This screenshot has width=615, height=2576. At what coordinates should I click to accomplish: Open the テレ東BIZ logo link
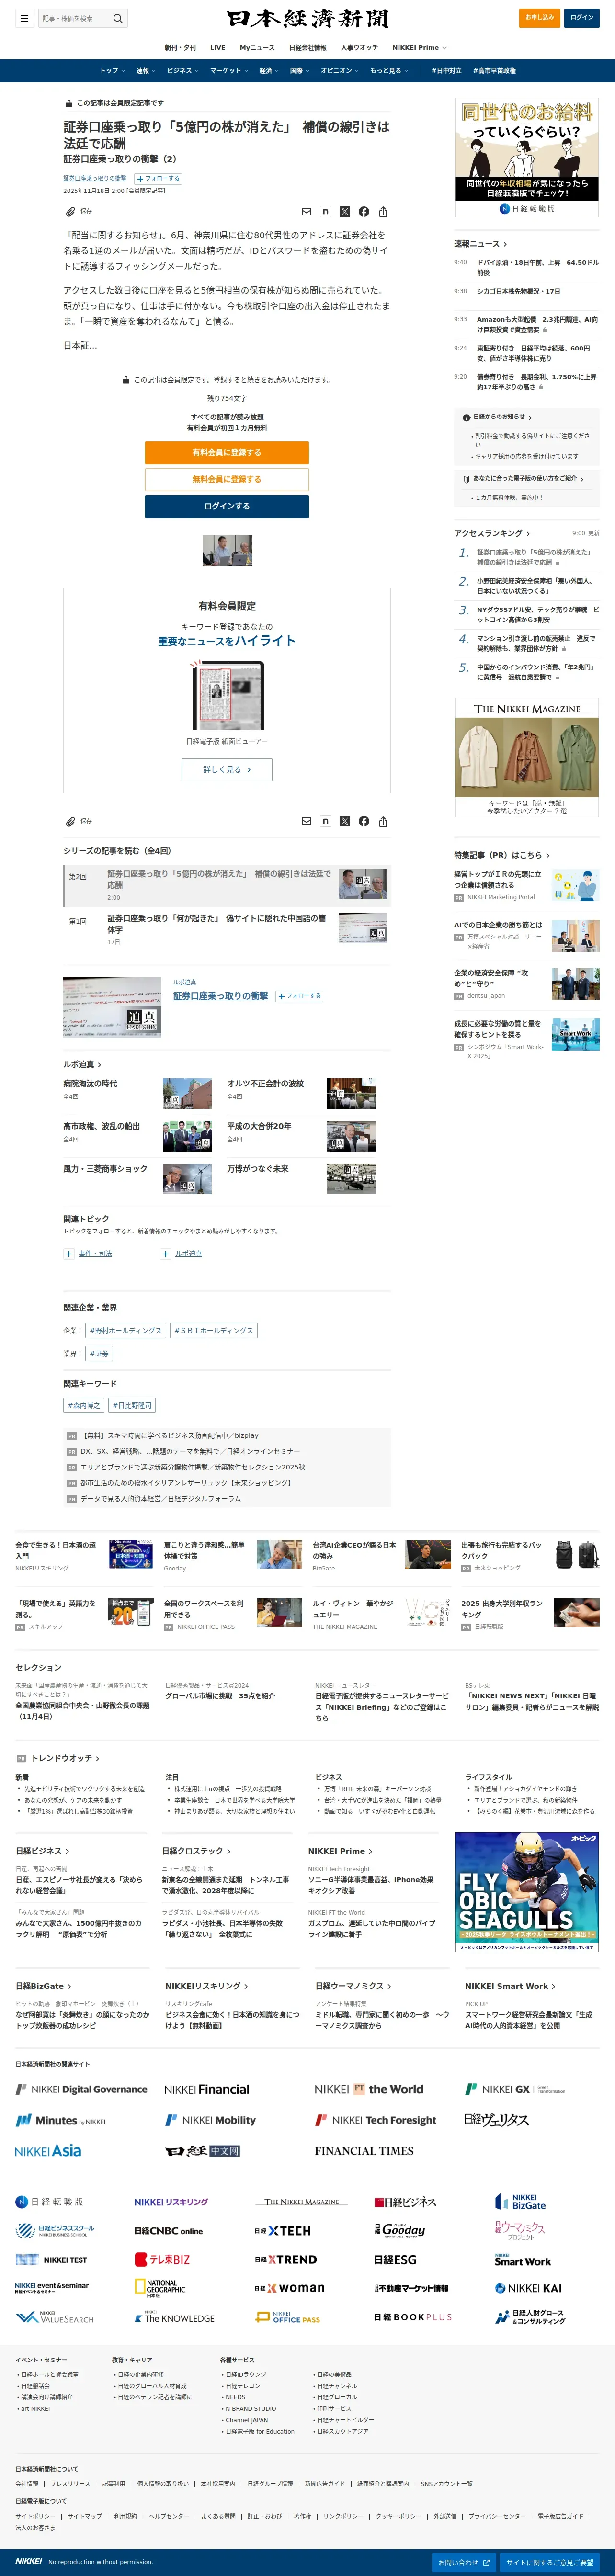pos(162,2259)
